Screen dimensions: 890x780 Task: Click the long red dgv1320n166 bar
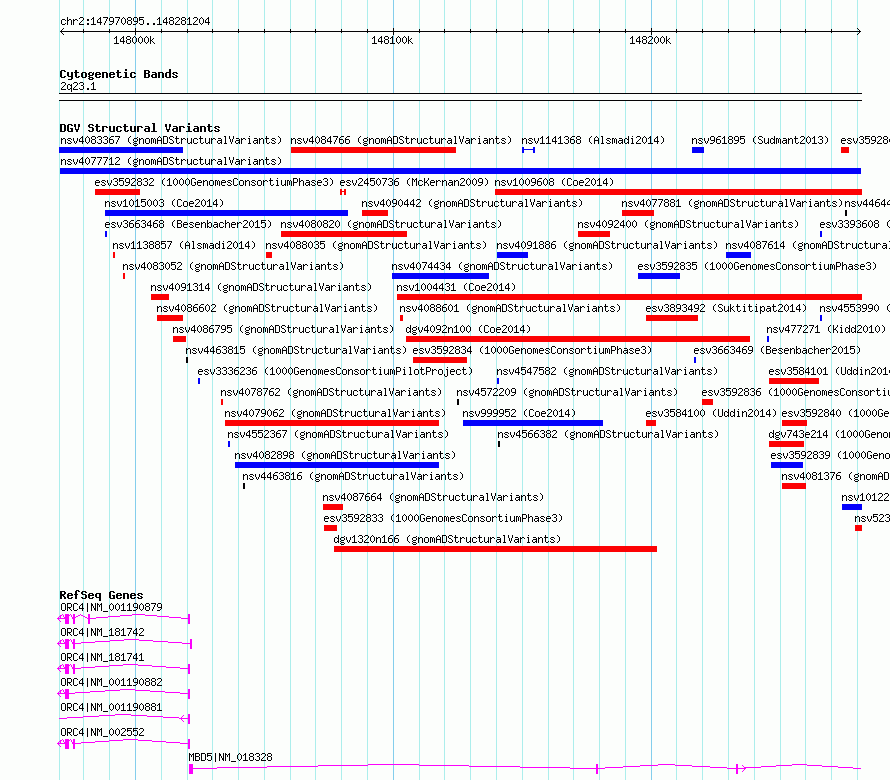(x=495, y=549)
